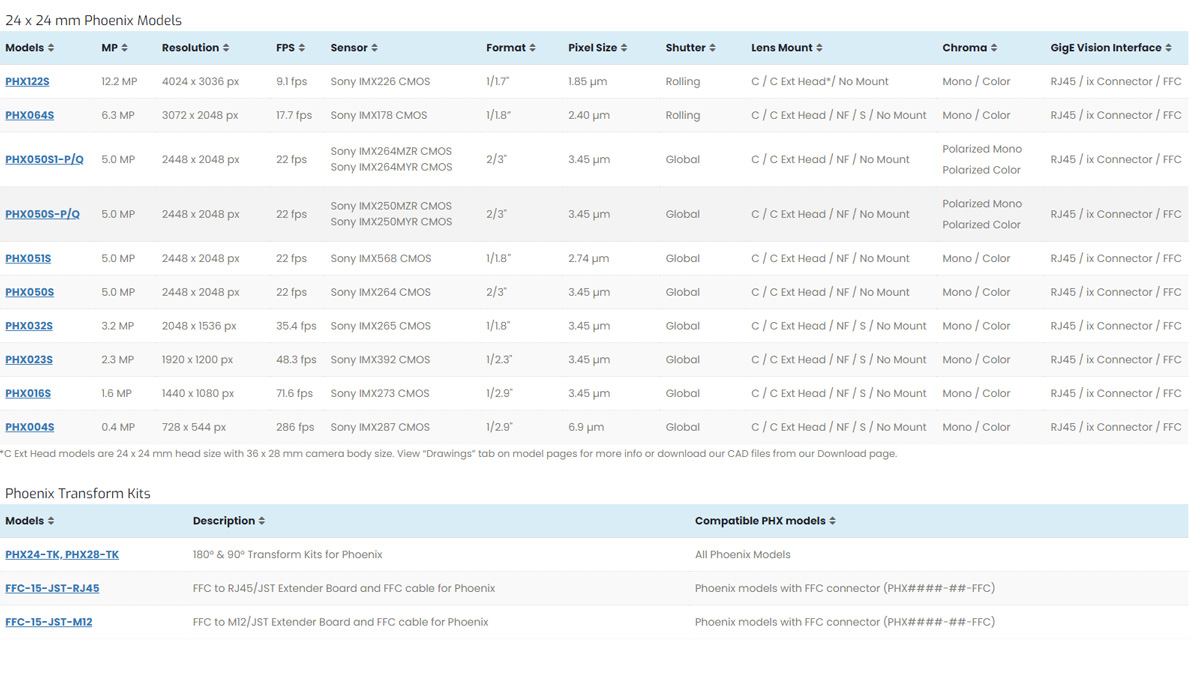Open the PHX032S model page
The image size is (1200, 689).
tap(29, 326)
